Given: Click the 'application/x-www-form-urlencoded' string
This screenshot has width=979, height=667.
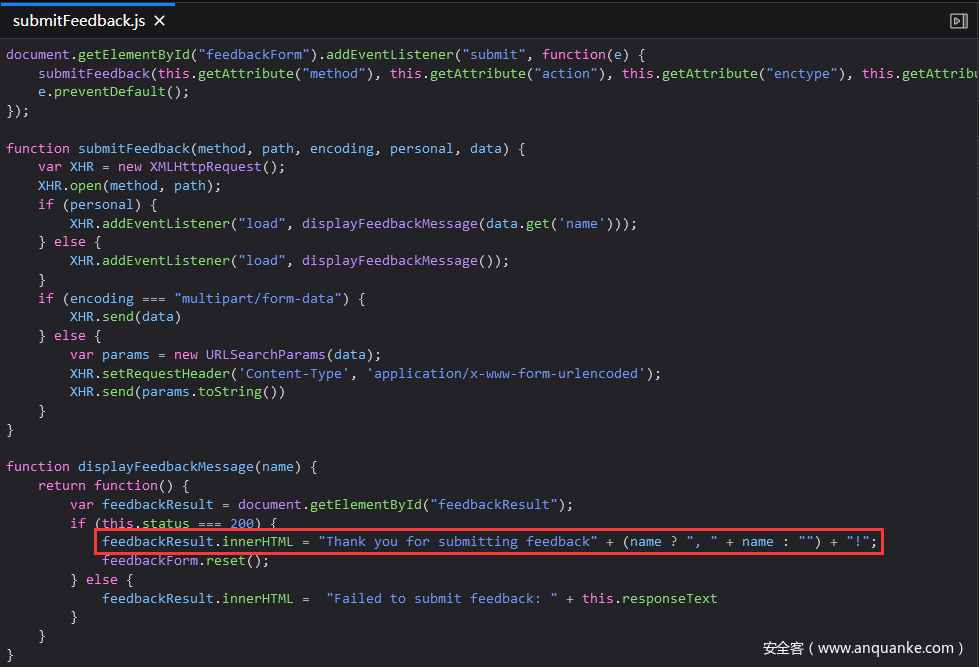Looking at the screenshot, I should click(x=509, y=373).
